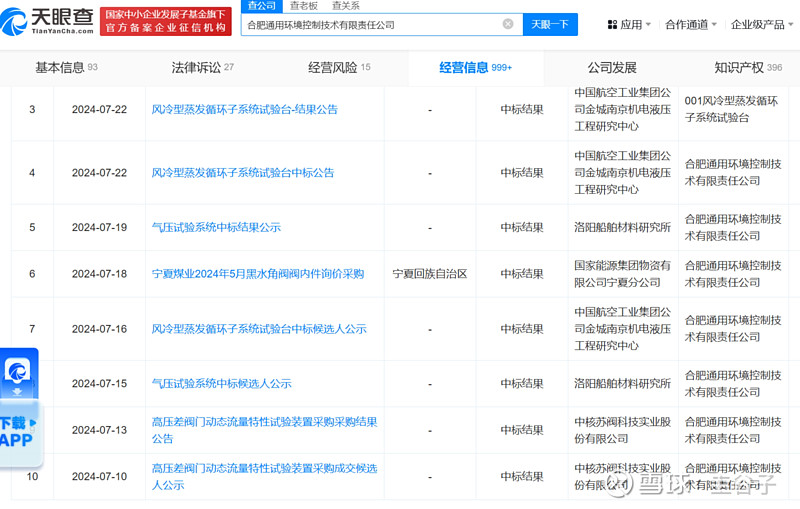Open 风冷型蒸发循环子系统试验台中标公告 link

click(243, 172)
